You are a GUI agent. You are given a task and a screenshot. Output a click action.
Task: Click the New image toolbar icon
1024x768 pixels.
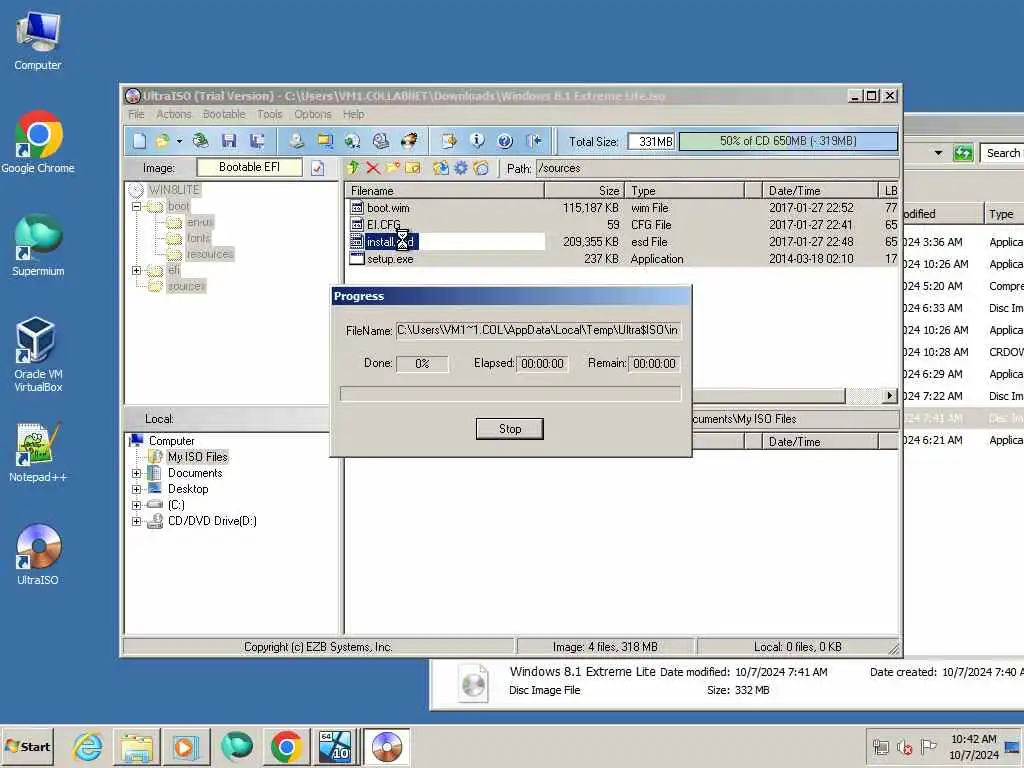[x=140, y=141]
